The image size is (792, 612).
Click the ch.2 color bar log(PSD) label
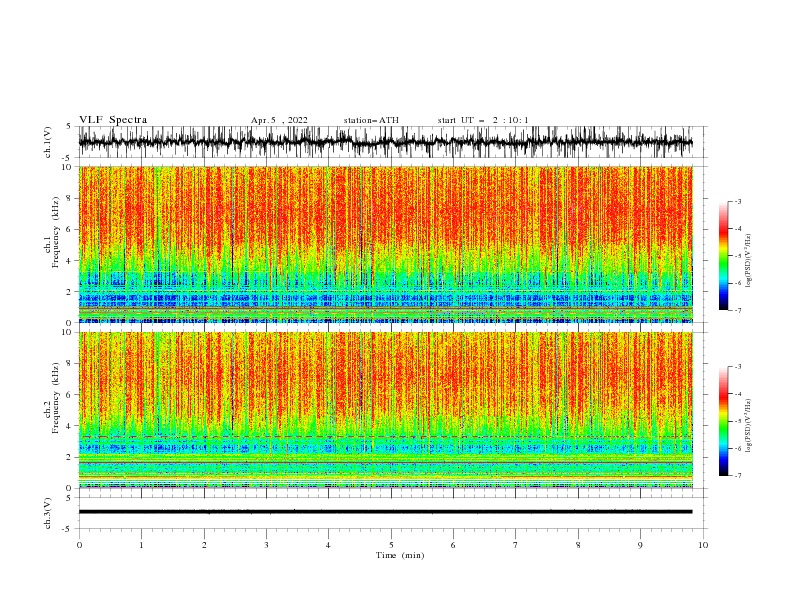coord(748,426)
